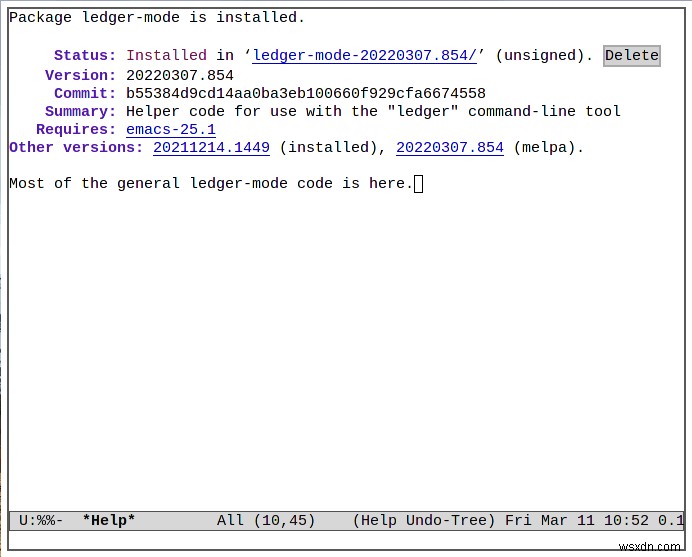692x557 pixels.
Task: Follow the emacs-25.1 requirement link
Action: (x=171, y=129)
